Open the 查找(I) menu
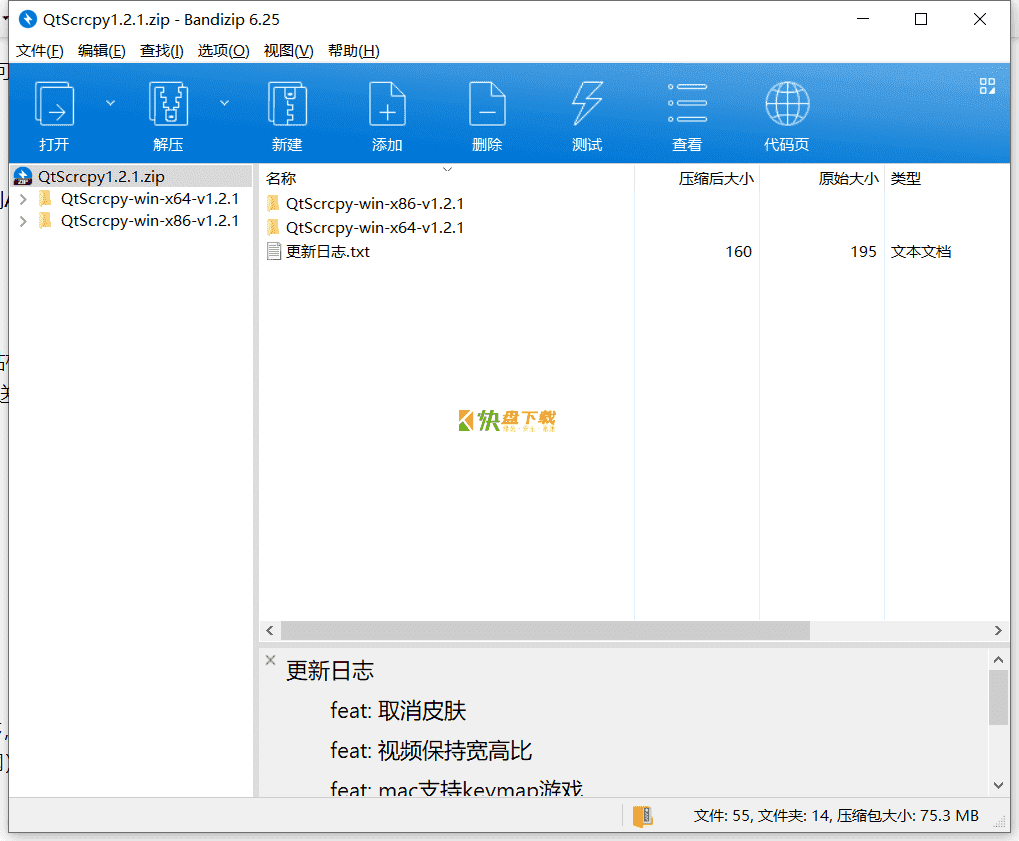The width and height of the screenshot is (1019, 841). tap(162, 51)
